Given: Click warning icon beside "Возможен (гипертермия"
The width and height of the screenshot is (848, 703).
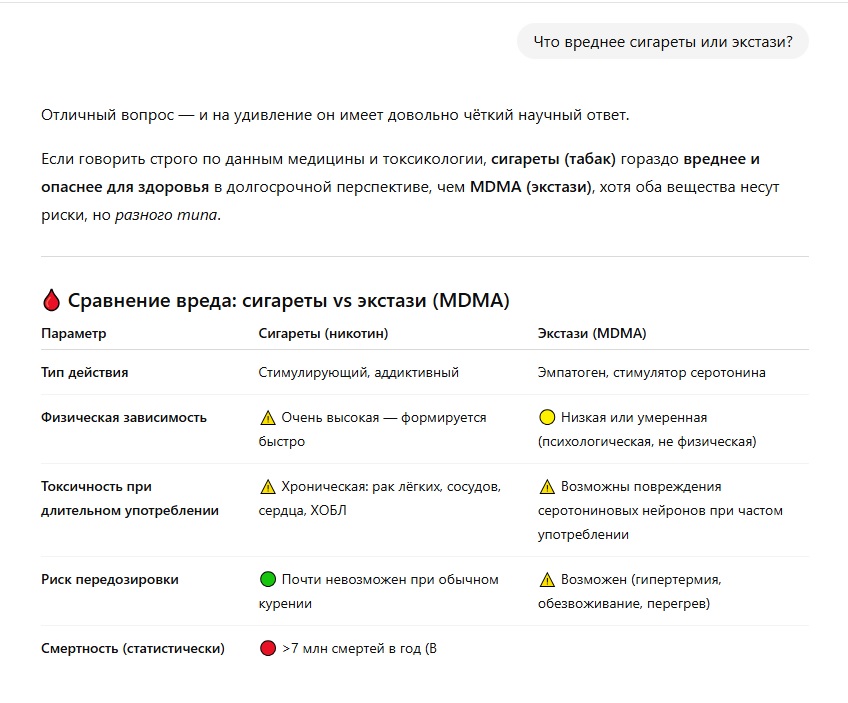Looking at the screenshot, I should pos(546,579).
